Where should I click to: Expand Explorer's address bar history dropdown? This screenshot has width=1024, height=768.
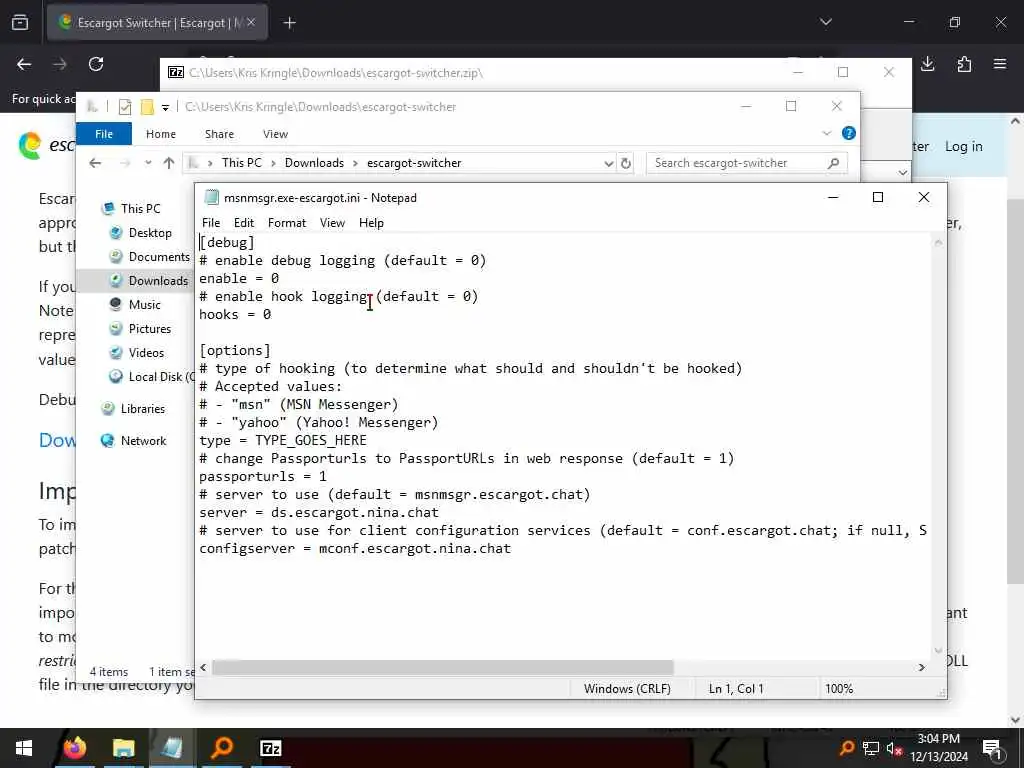point(609,163)
